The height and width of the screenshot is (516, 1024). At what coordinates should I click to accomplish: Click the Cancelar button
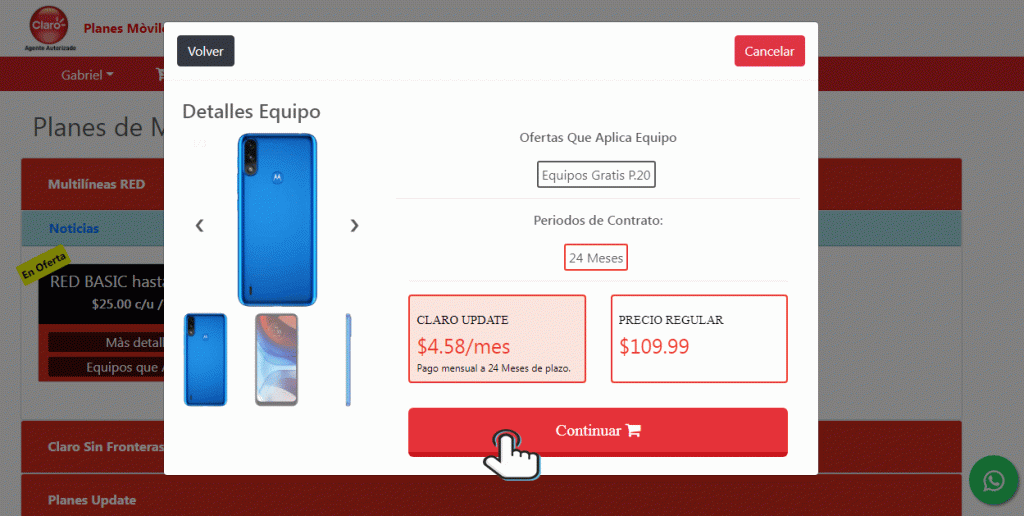(769, 51)
